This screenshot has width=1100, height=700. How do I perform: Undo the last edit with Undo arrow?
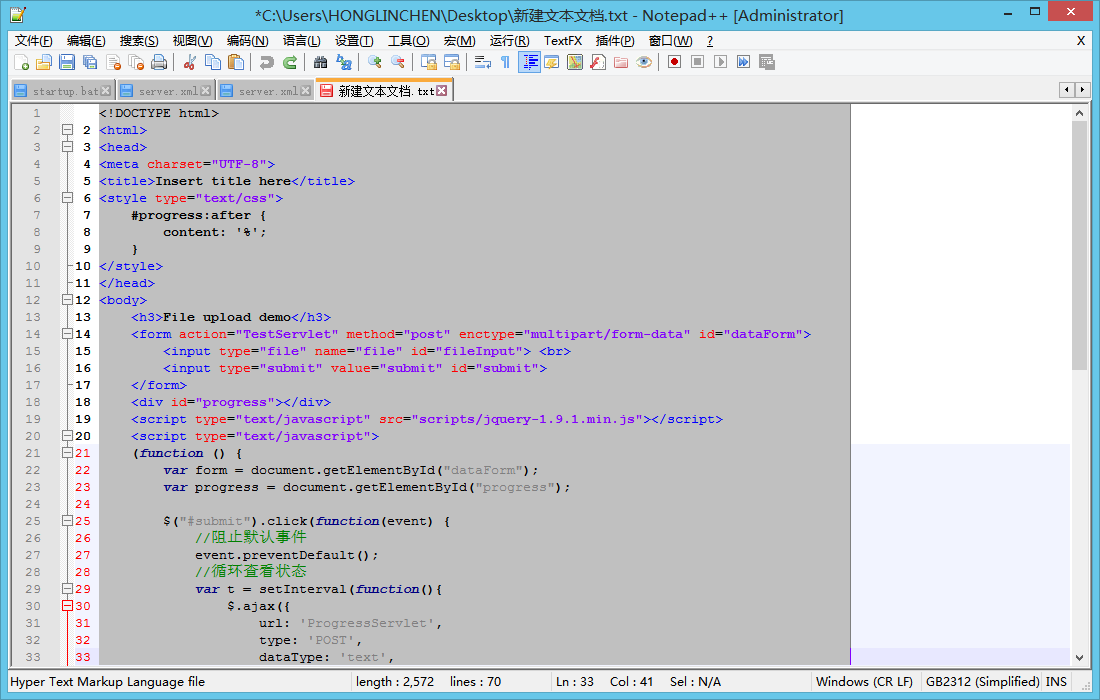[266, 62]
